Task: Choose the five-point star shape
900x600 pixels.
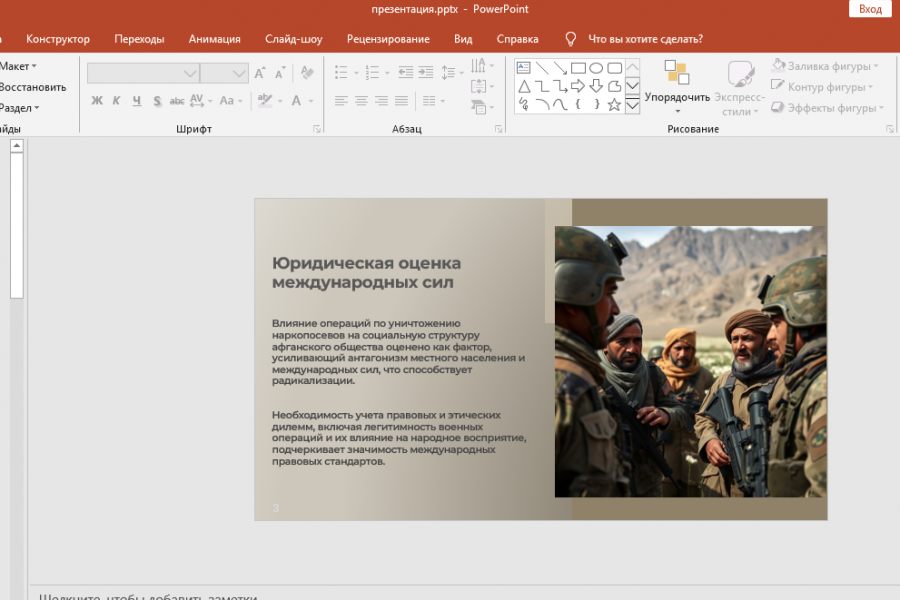Action: click(x=614, y=104)
